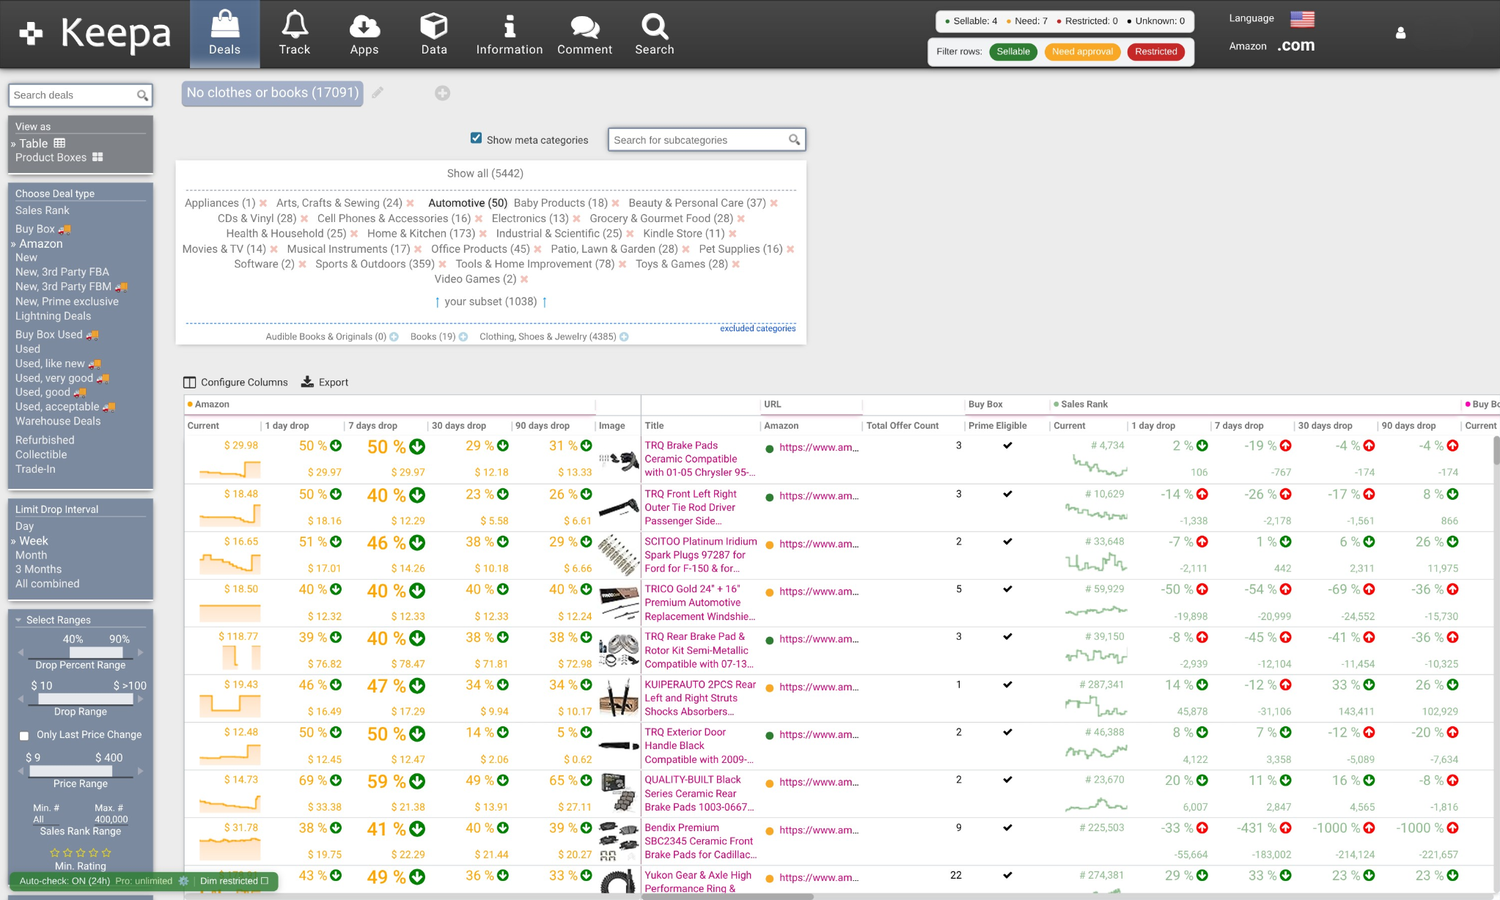
Task: Select the No clothes or books tab
Action: tap(272, 93)
